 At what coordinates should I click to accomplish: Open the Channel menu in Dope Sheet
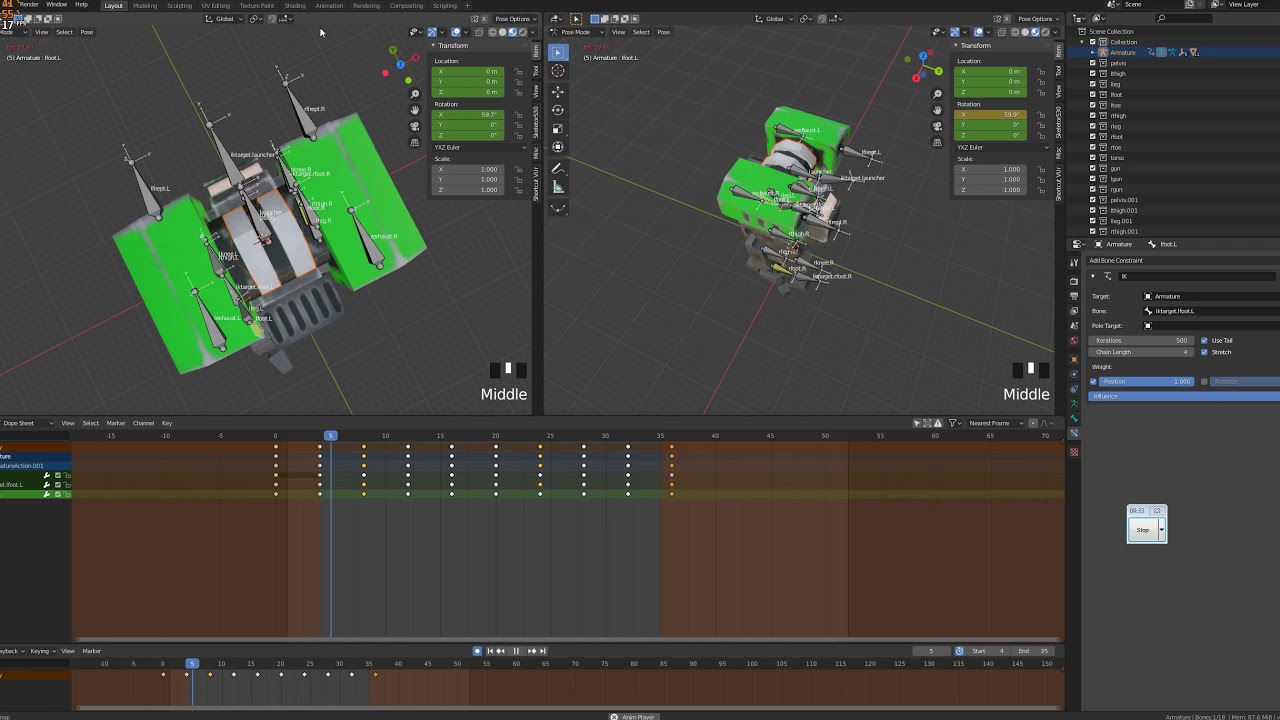[143, 423]
